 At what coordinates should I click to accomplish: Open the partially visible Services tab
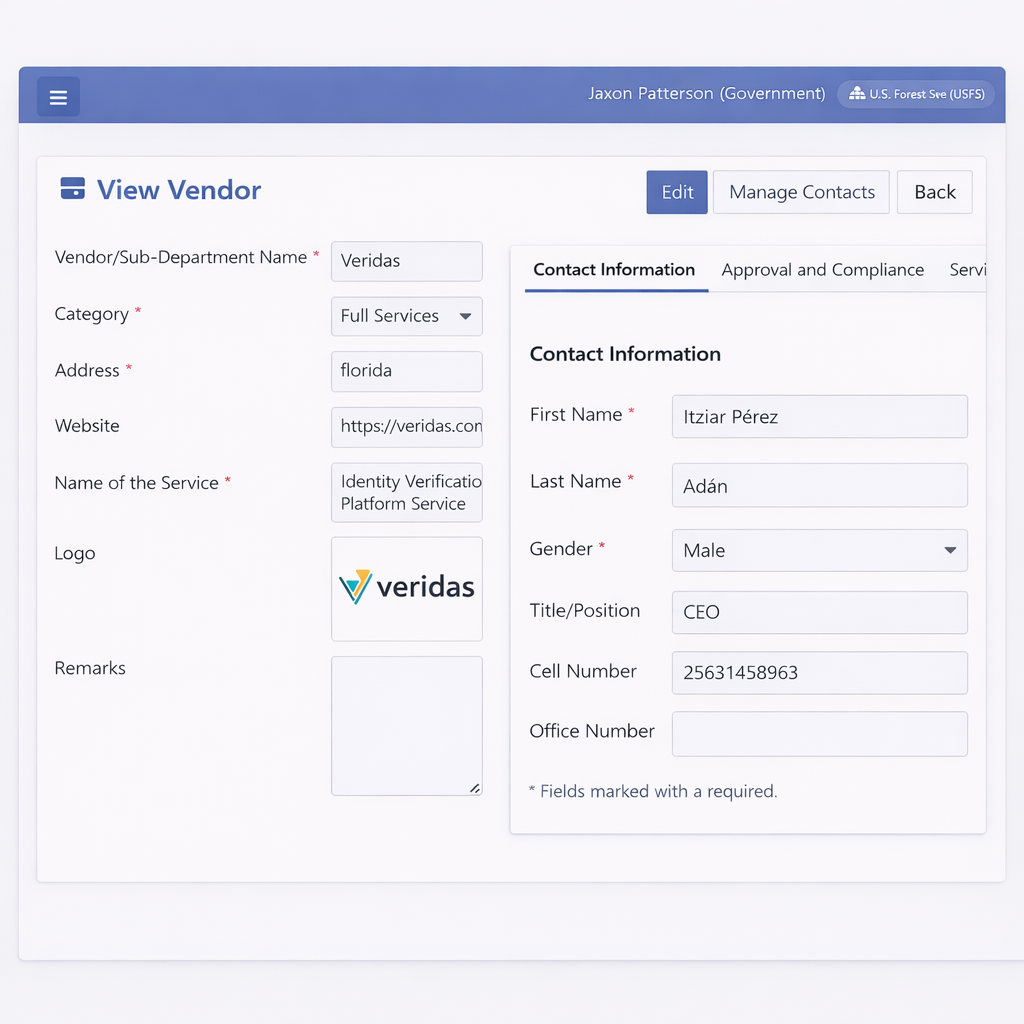tap(967, 270)
